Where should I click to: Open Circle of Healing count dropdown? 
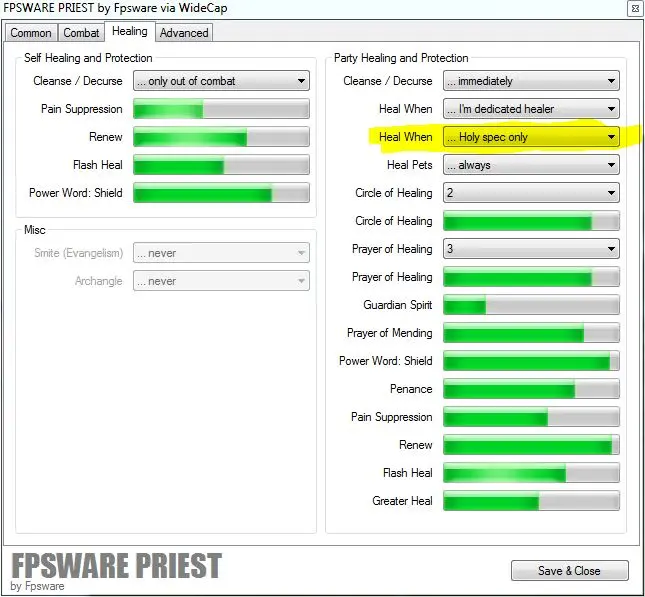pyautogui.click(x=531, y=193)
